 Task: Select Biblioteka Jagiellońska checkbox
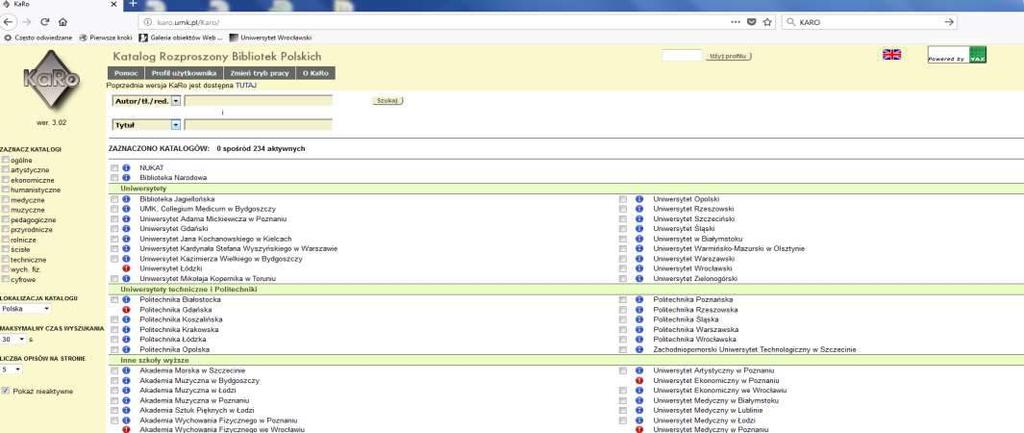tap(114, 199)
